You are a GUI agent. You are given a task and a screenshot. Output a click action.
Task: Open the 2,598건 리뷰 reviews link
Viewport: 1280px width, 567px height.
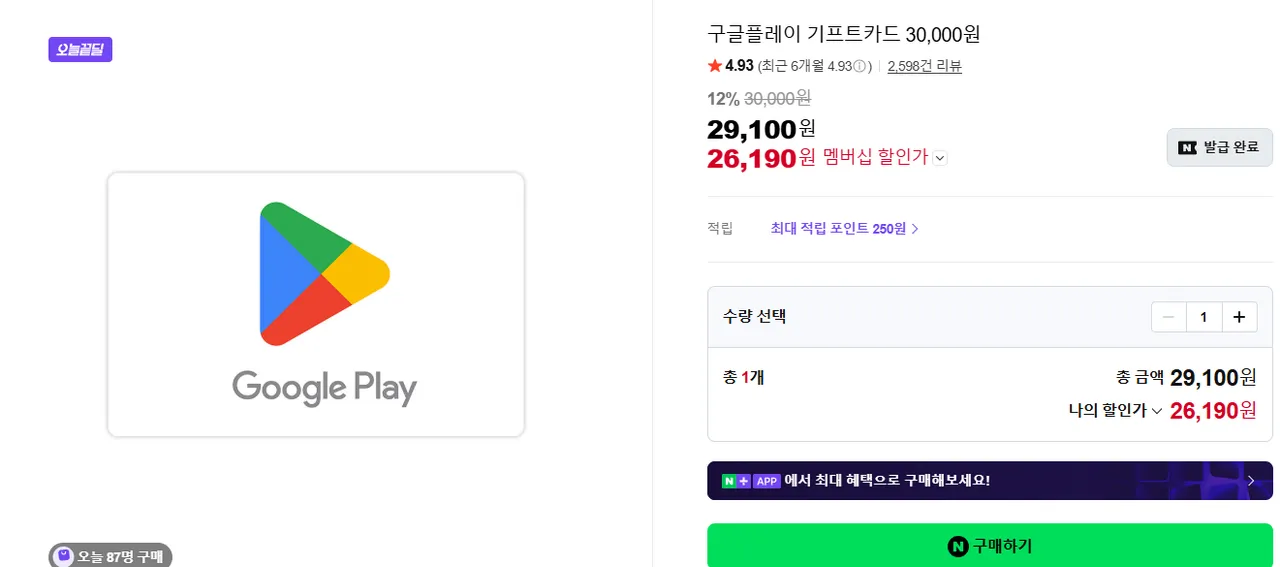click(924, 66)
